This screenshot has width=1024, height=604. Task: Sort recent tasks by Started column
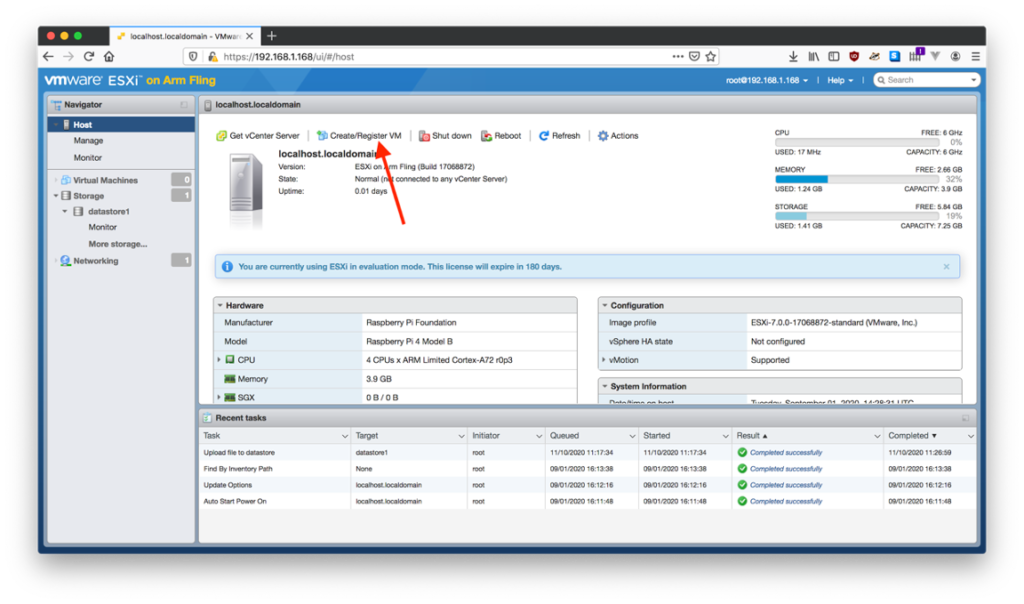(x=656, y=436)
